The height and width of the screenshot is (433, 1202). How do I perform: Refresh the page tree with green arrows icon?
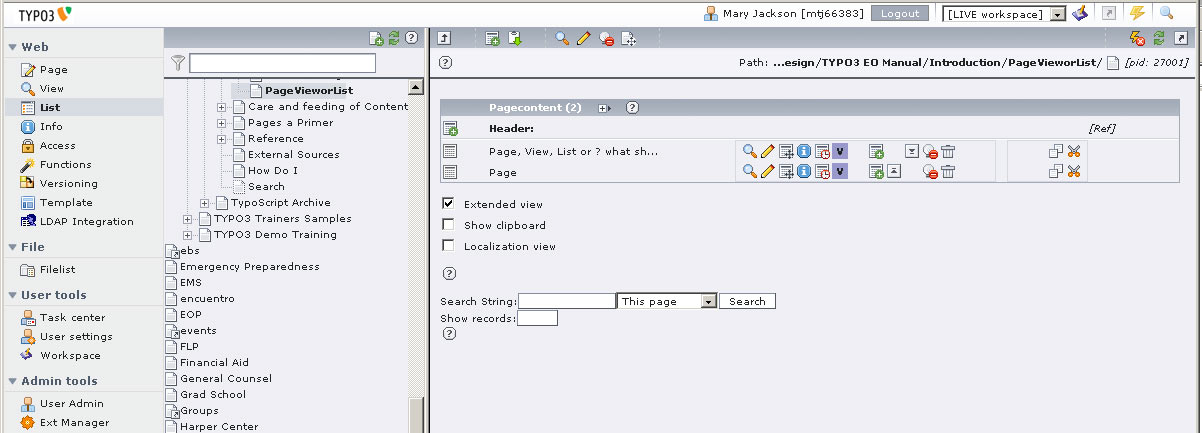click(394, 38)
